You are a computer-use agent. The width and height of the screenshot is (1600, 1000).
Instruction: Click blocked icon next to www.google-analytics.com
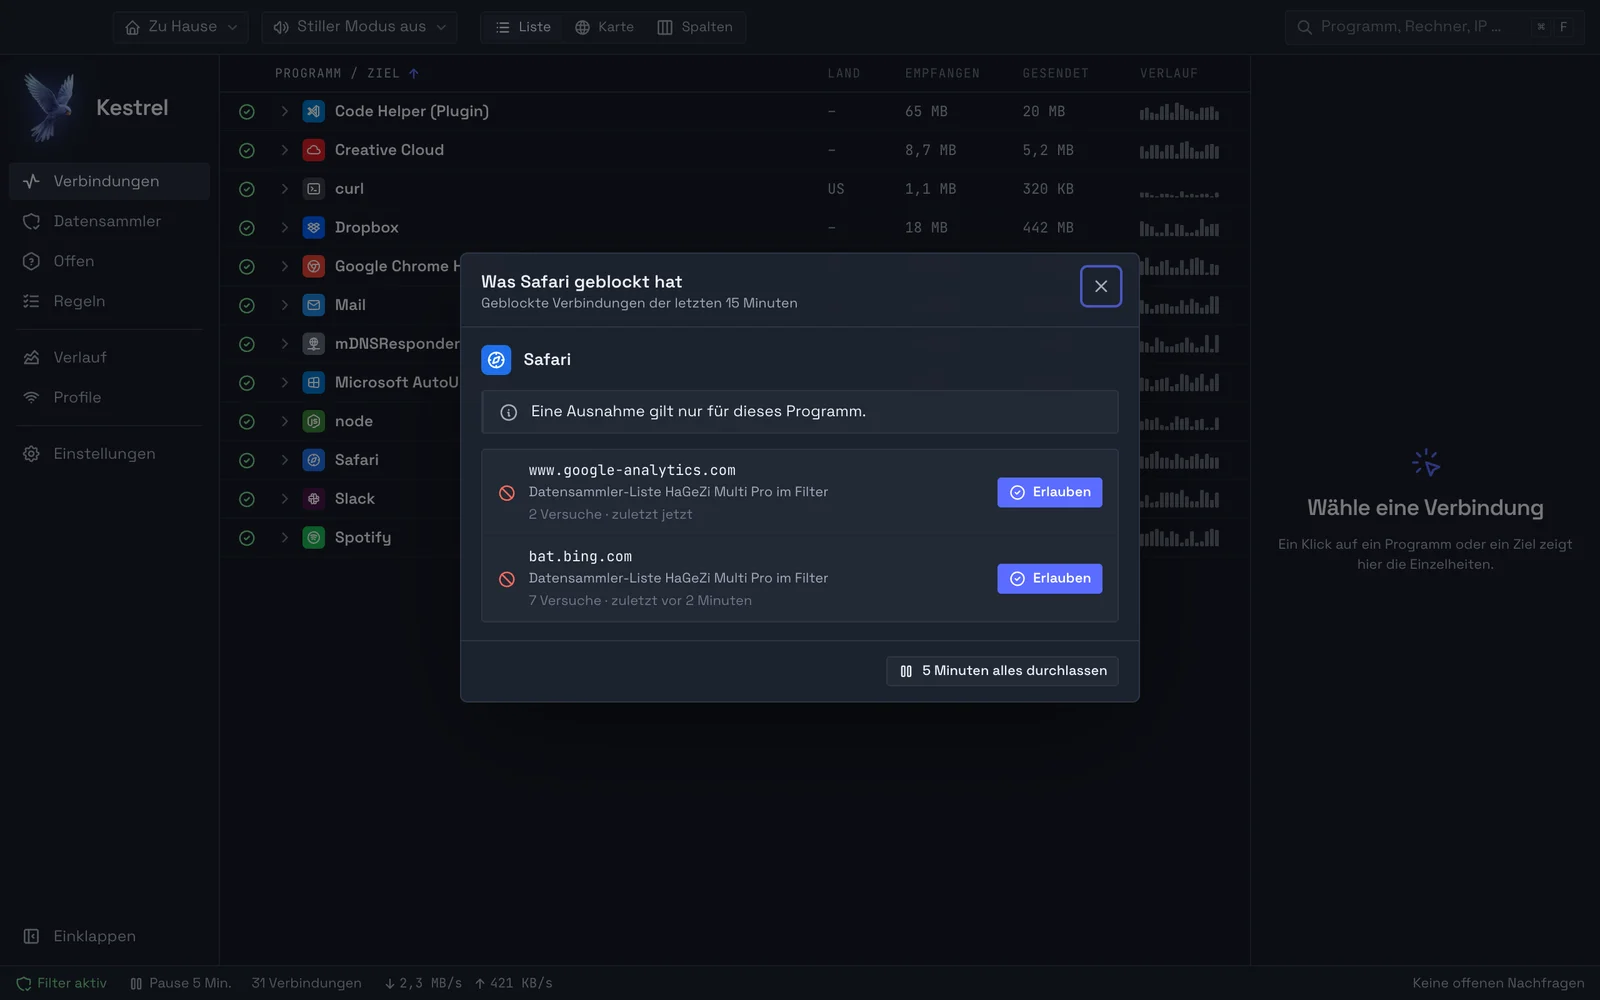coord(507,493)
